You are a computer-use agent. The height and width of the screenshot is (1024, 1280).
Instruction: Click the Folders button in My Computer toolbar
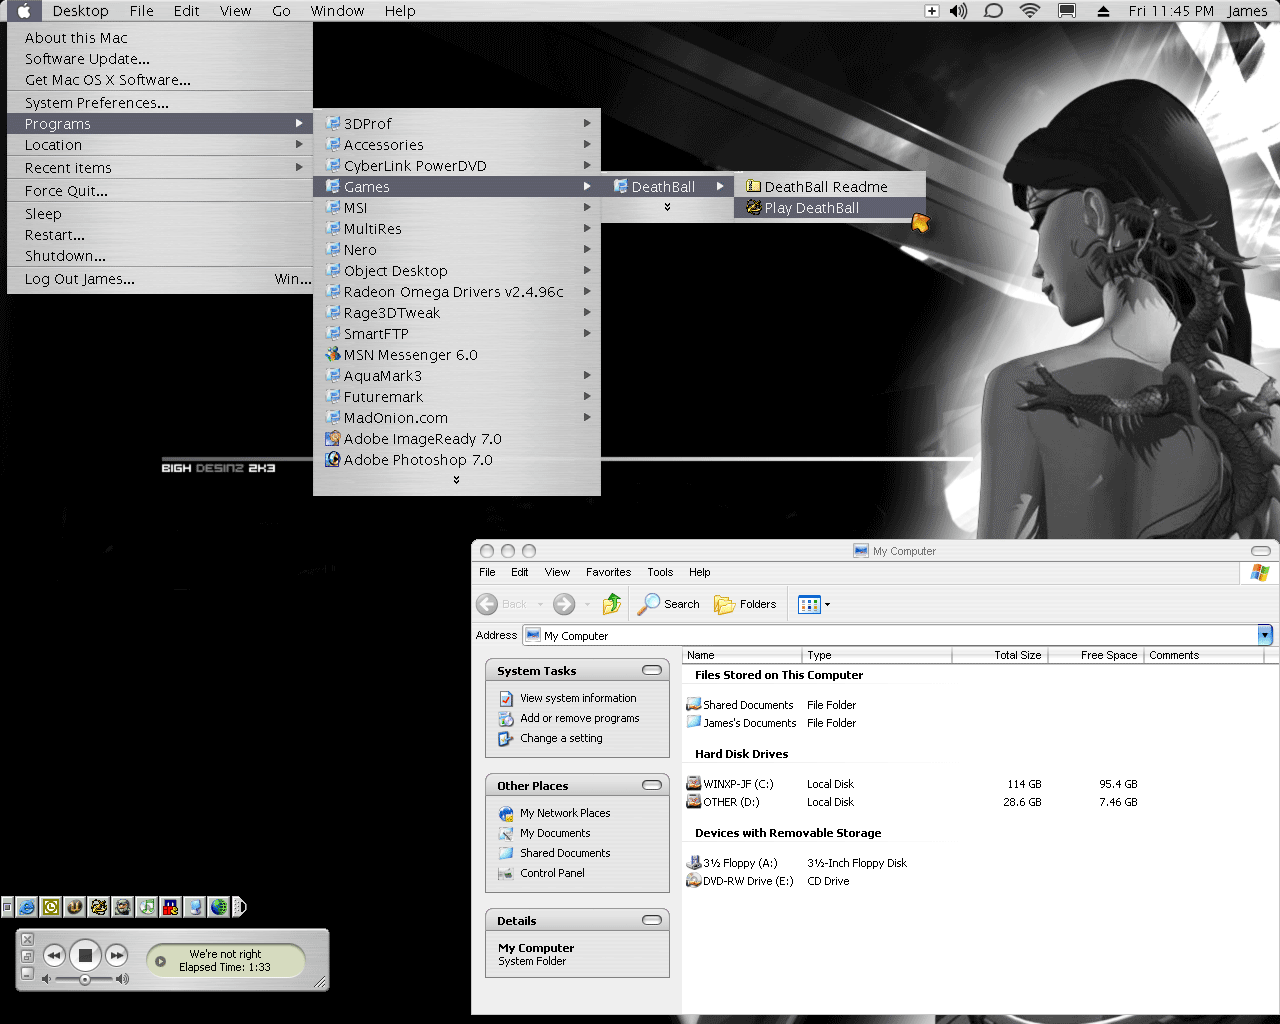tap(745, 604)
